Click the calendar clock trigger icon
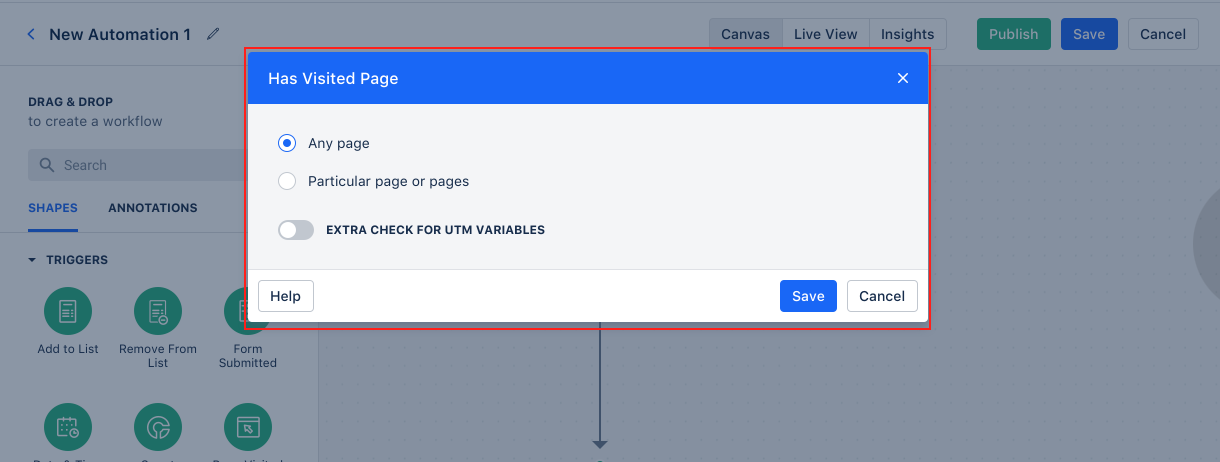 click(68, 428)
